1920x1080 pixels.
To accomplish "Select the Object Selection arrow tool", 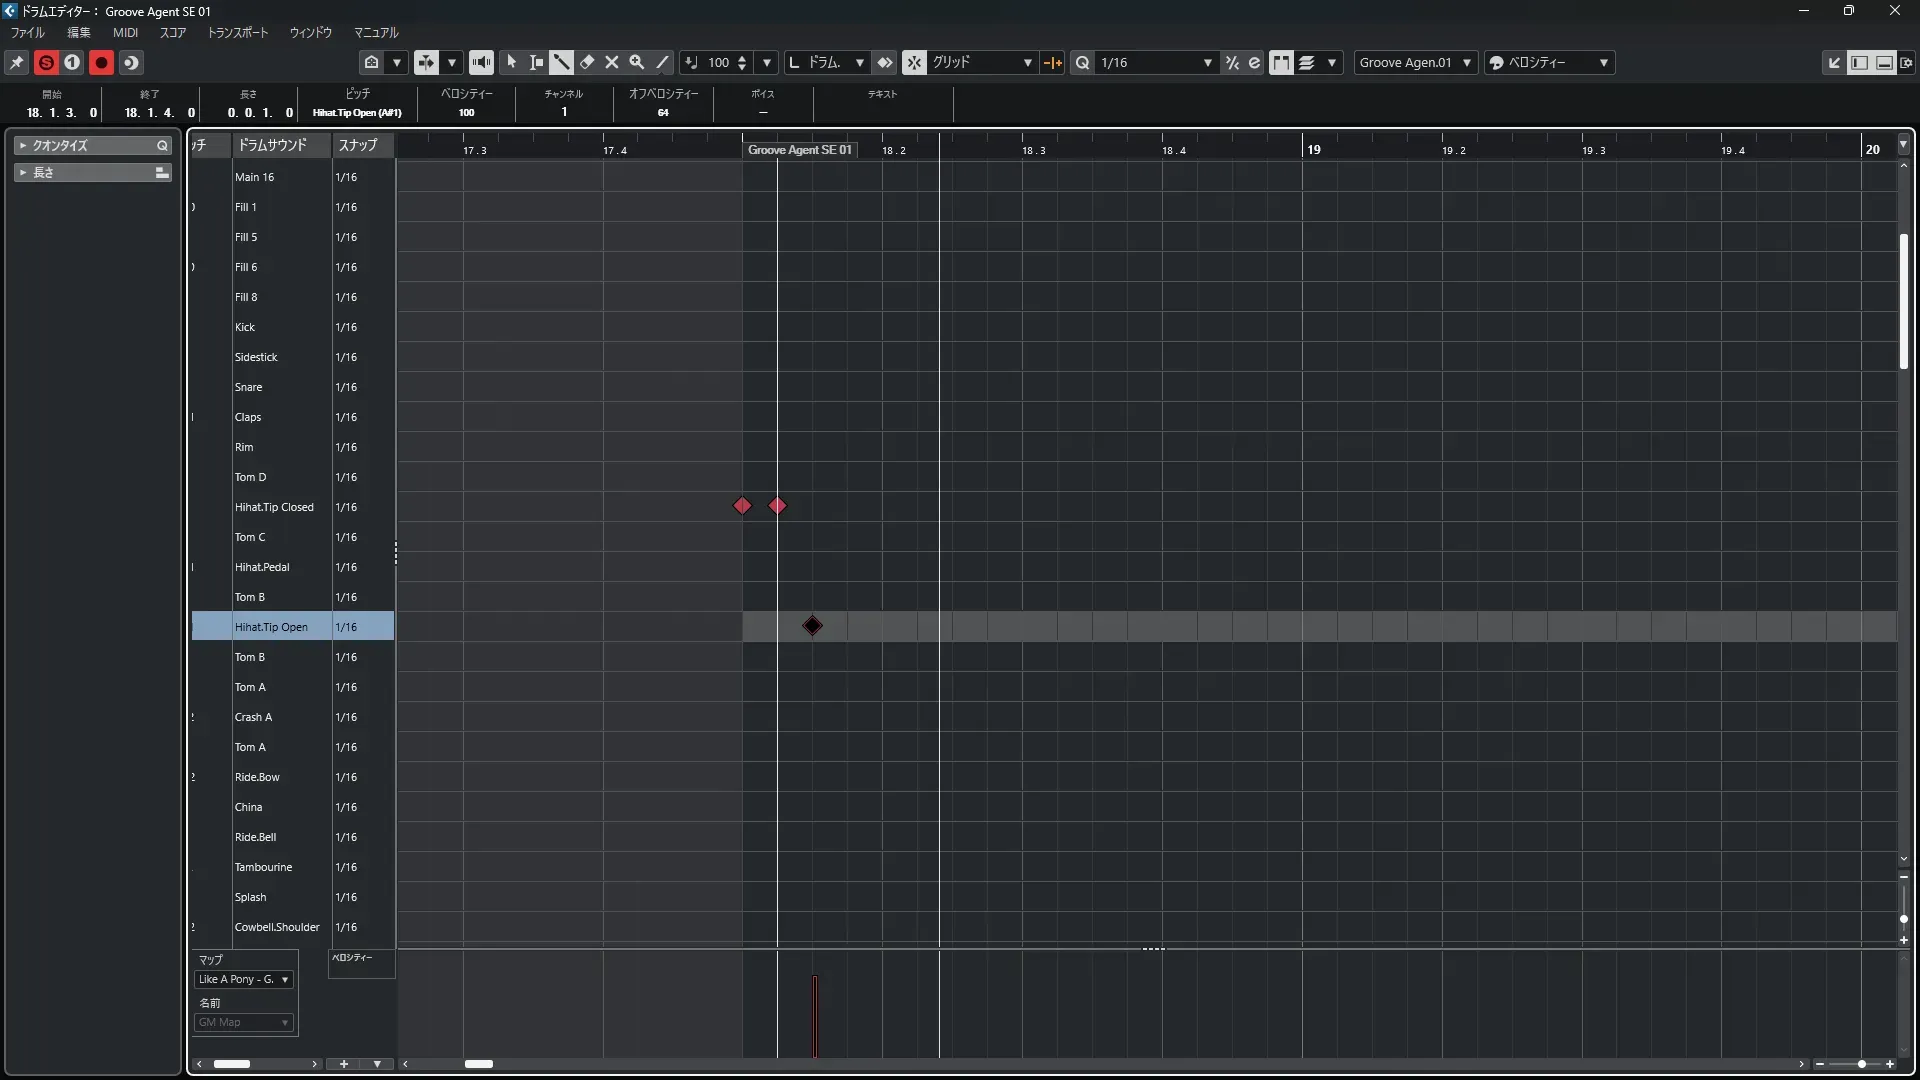I will (x=511, y=62).
